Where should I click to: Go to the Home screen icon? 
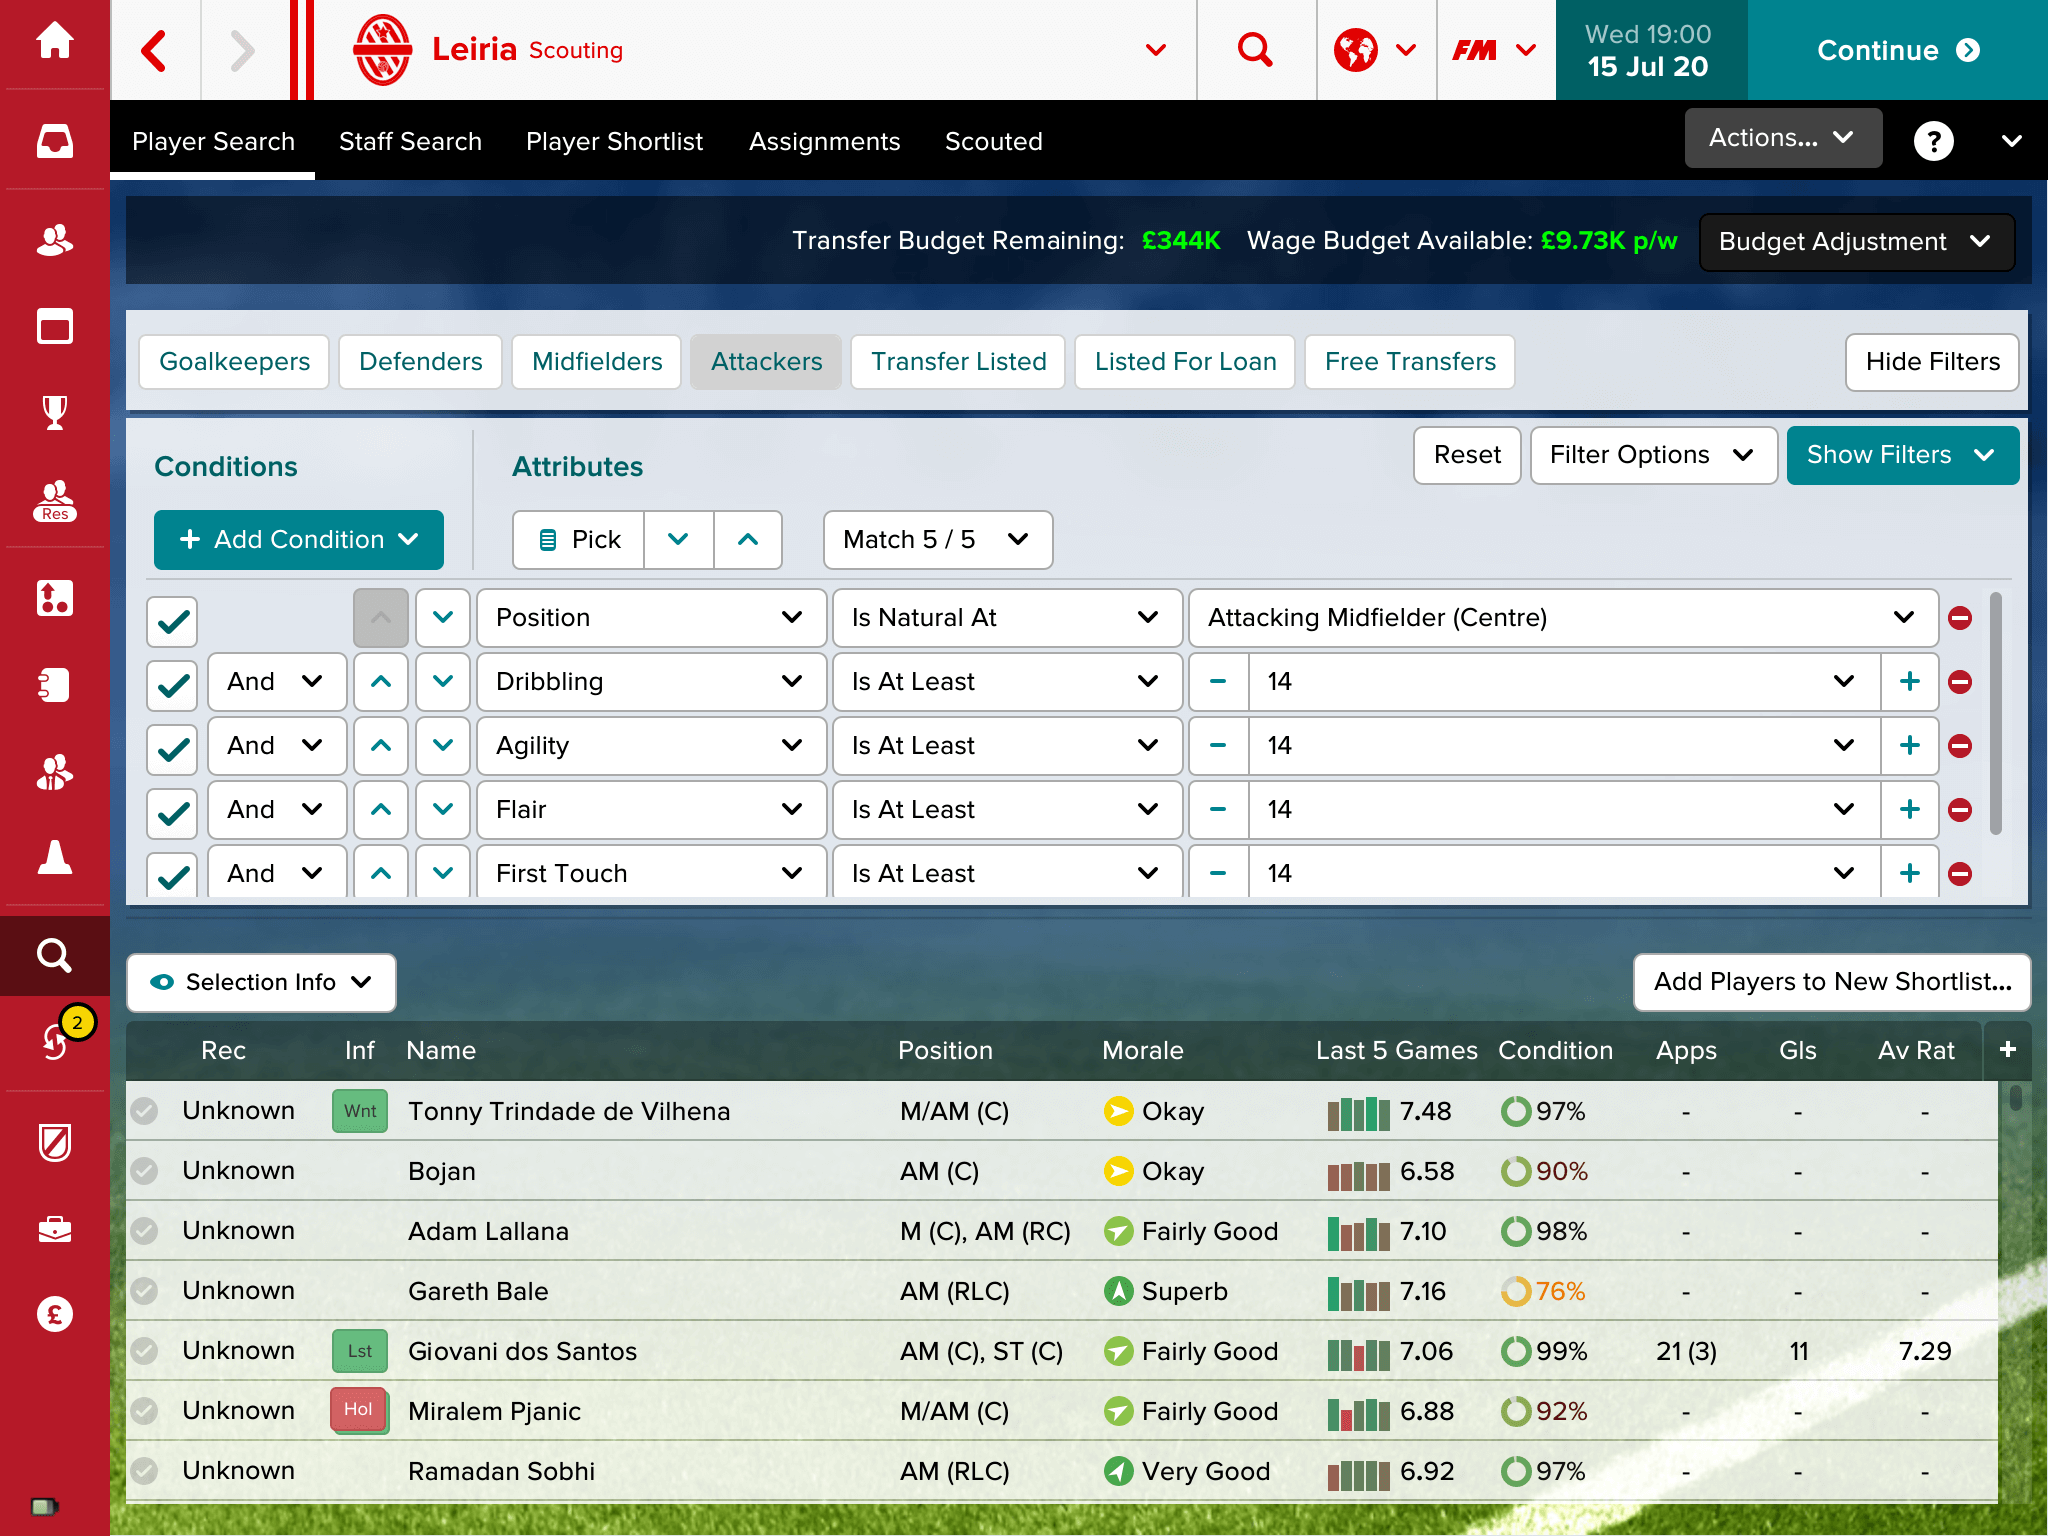(x=54, y=41)
